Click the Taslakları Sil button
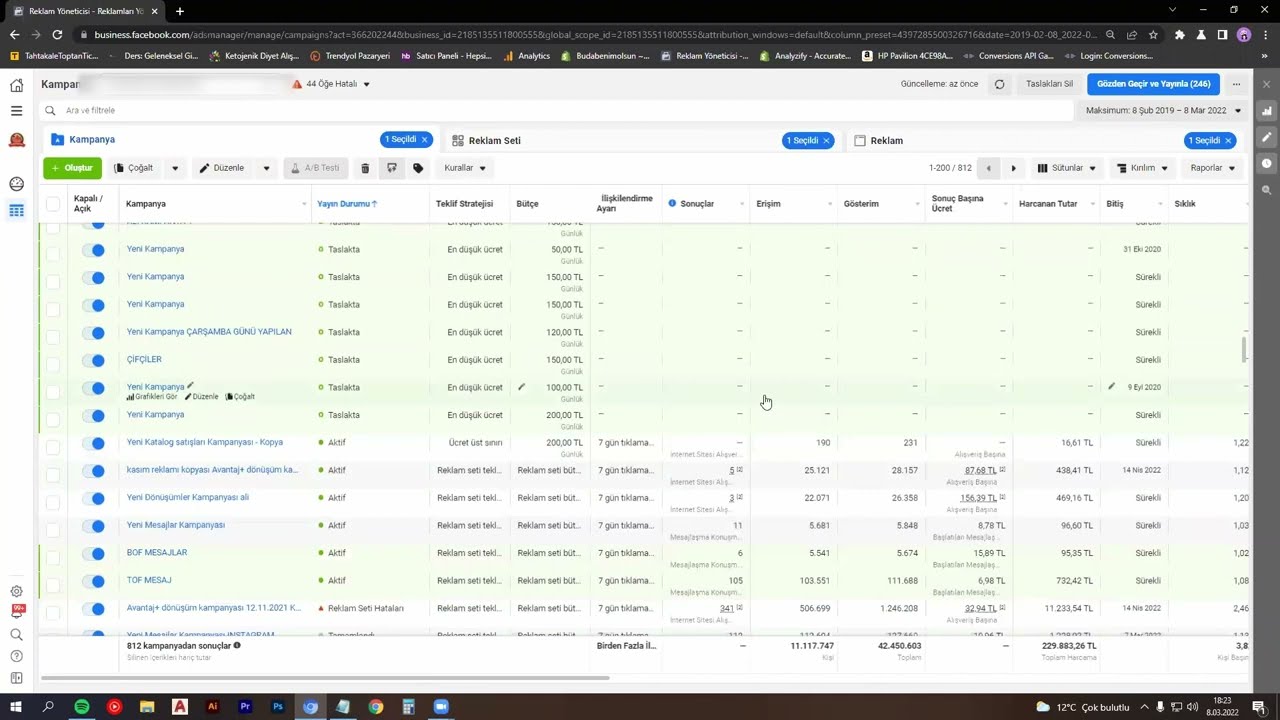The height and width of the screenshot is (720, 1280). tap(1049, 84)
